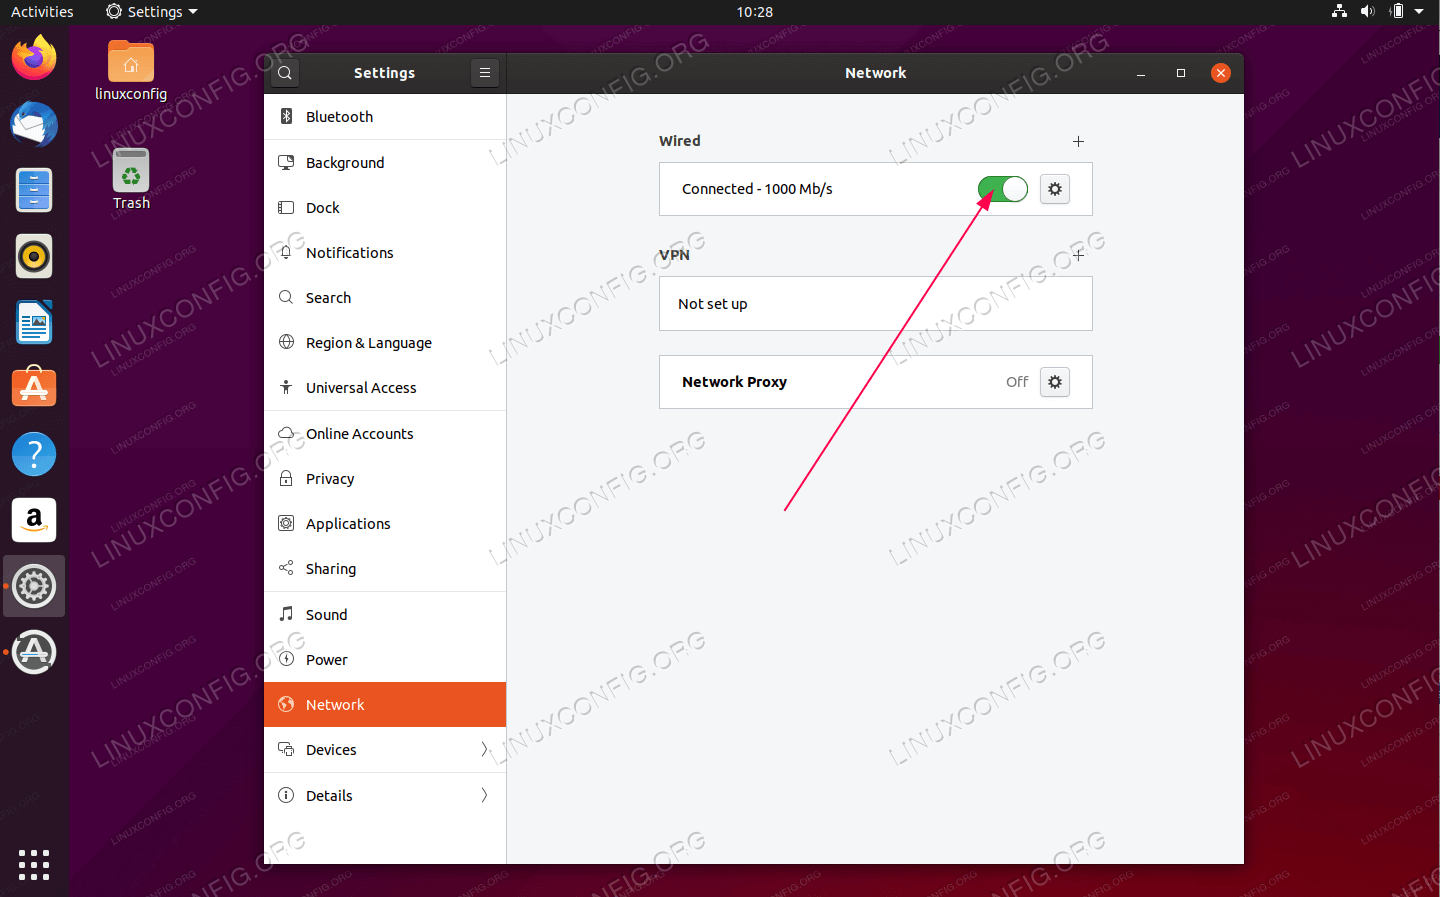The image size is (1440, 897).
Task: Click the Privacy lock icon
Action: click(x=286, y=478)
